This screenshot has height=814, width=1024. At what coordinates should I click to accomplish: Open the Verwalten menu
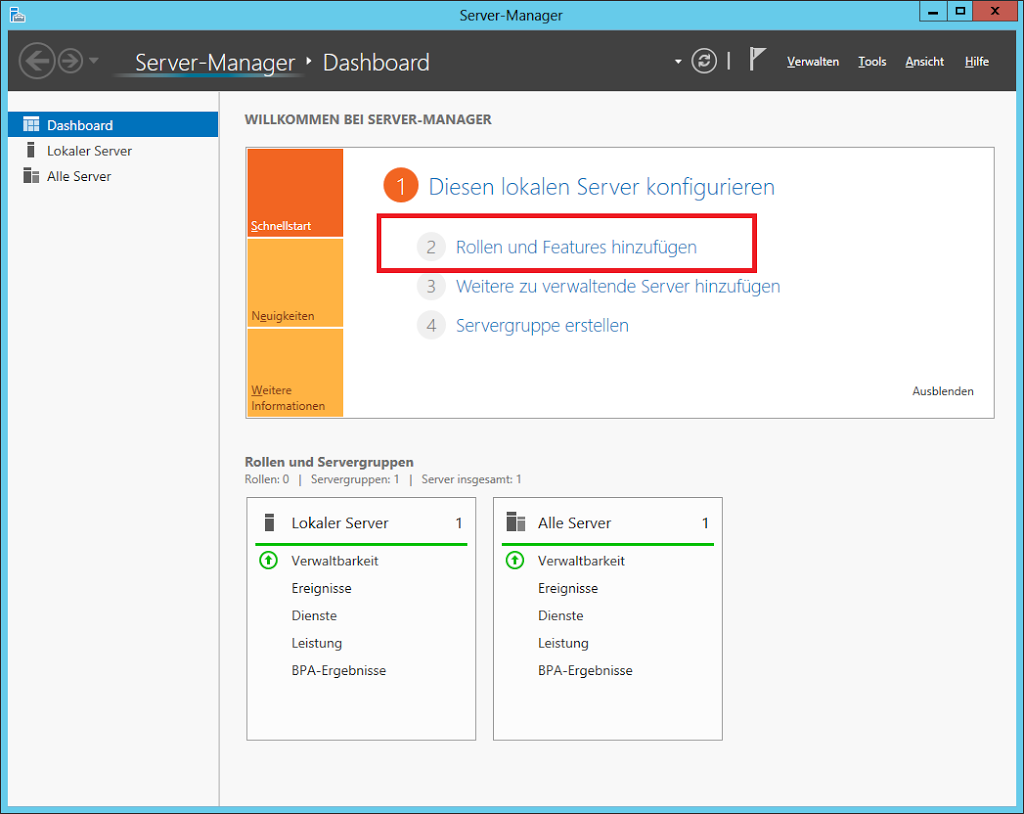point(812,62)
